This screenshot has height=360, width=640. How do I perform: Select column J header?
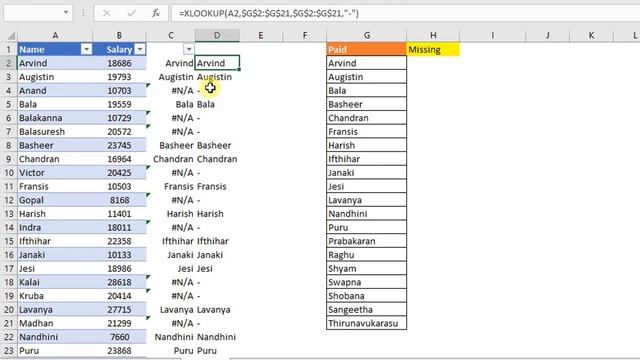(x=547, y=36)
